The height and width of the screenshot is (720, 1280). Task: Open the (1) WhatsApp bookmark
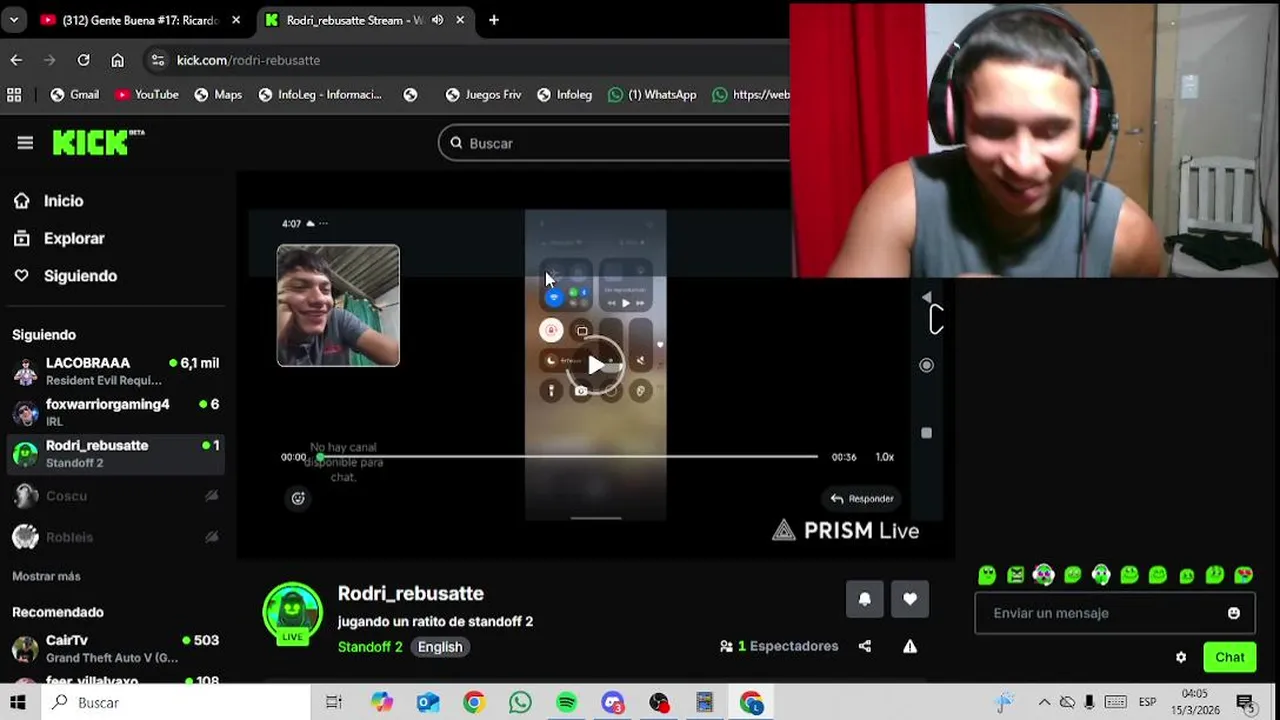652,95
